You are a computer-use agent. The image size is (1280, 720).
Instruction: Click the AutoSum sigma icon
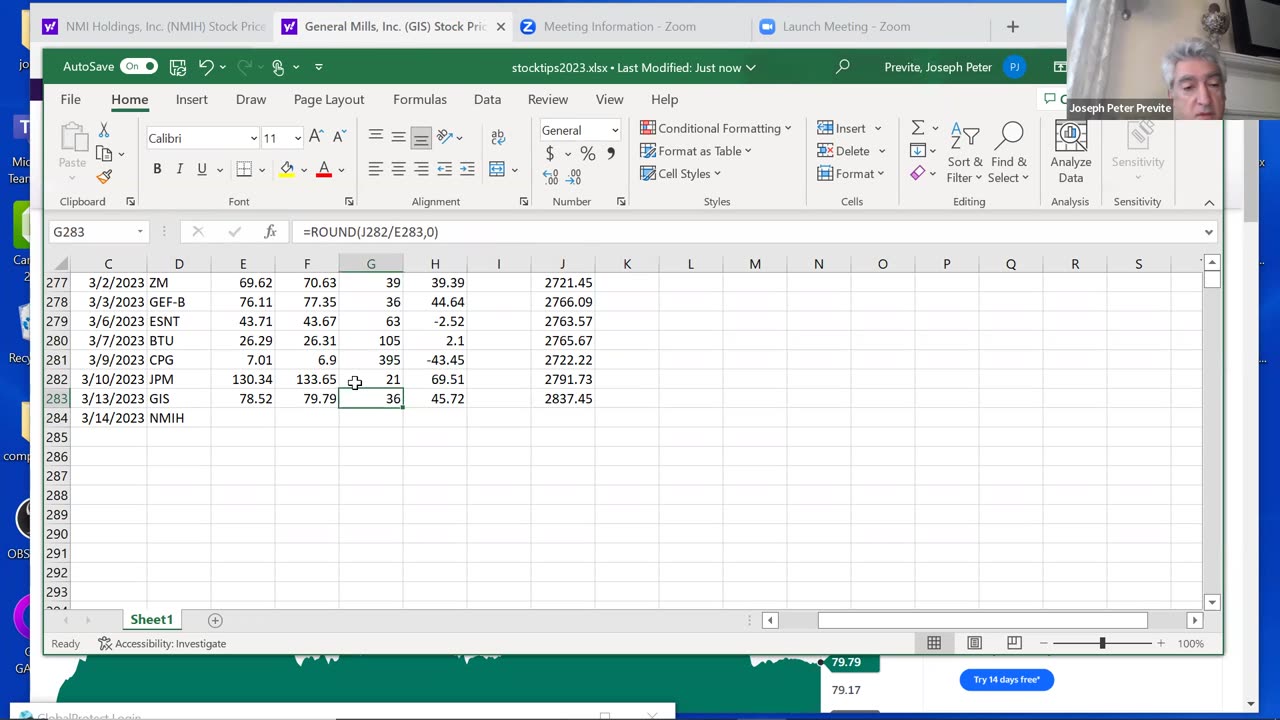point(918,128)
